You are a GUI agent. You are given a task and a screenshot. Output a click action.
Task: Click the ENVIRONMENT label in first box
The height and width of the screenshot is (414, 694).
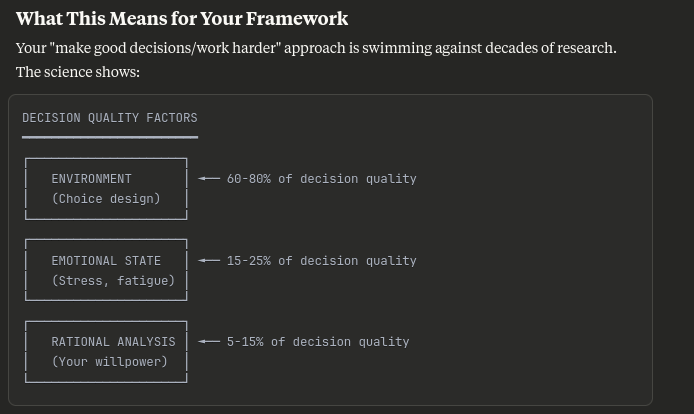tap(92, 178)
